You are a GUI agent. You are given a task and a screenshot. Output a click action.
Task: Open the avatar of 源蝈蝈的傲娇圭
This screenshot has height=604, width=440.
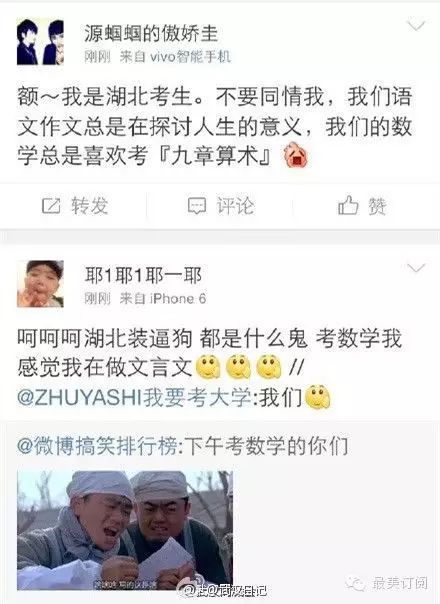pos(40,42)
